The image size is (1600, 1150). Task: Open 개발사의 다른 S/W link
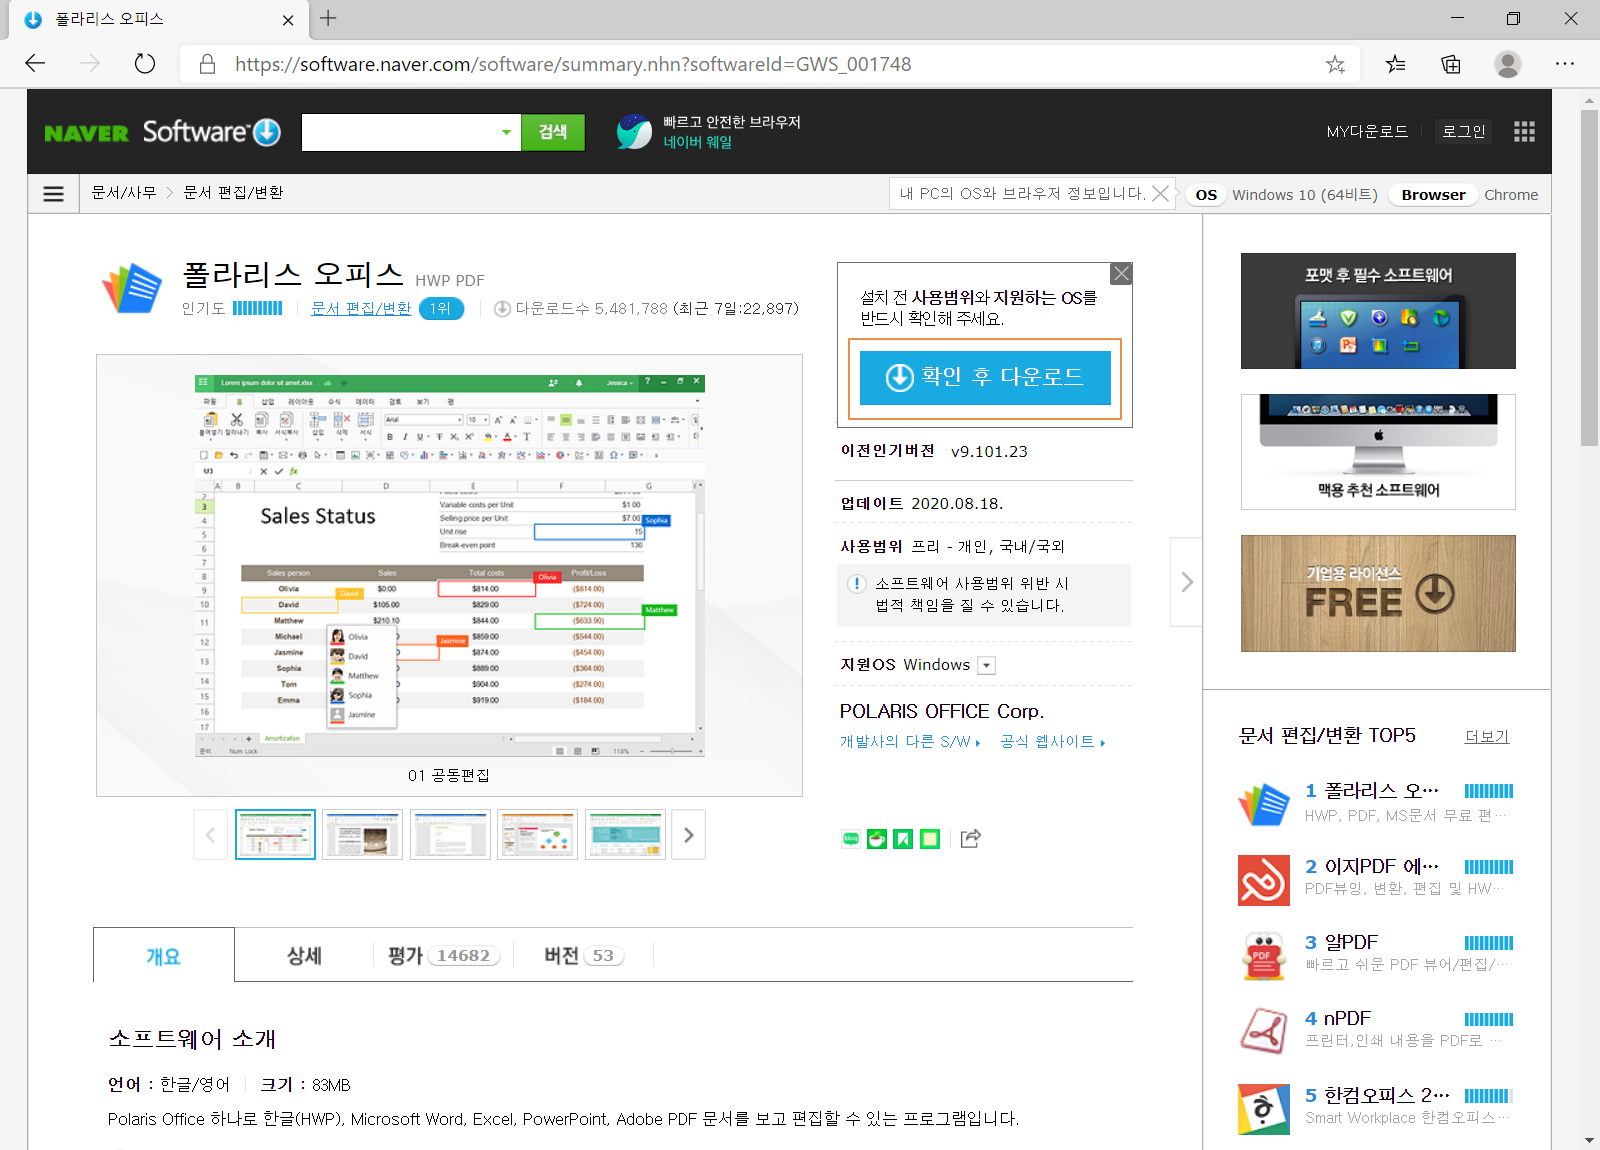point(910,742)
